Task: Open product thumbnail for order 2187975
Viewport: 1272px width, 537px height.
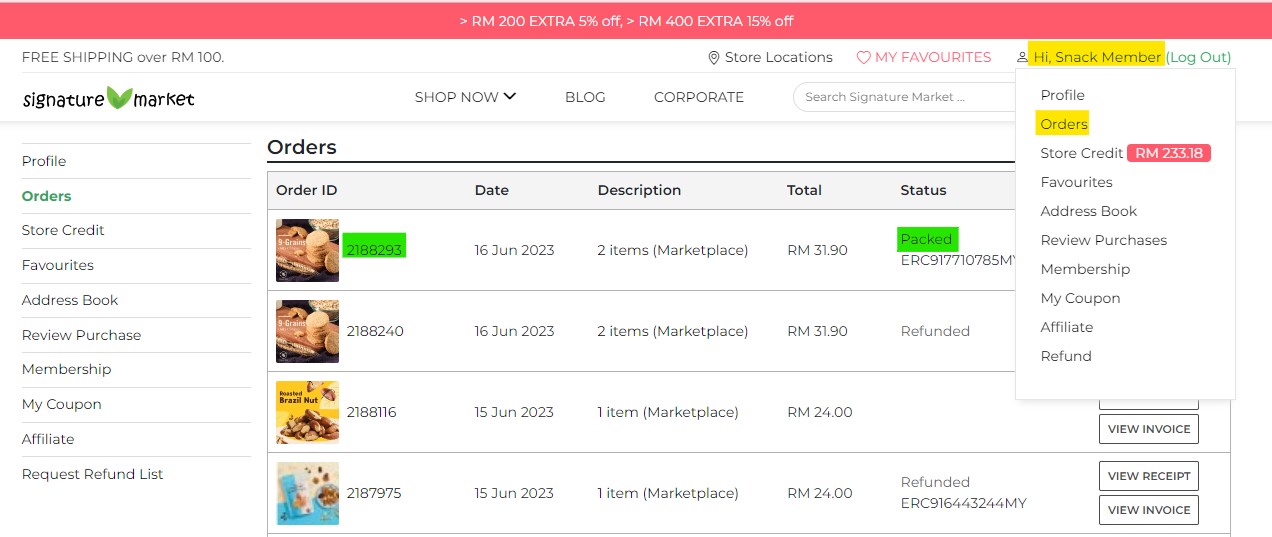Action: [x=307, y=493]
